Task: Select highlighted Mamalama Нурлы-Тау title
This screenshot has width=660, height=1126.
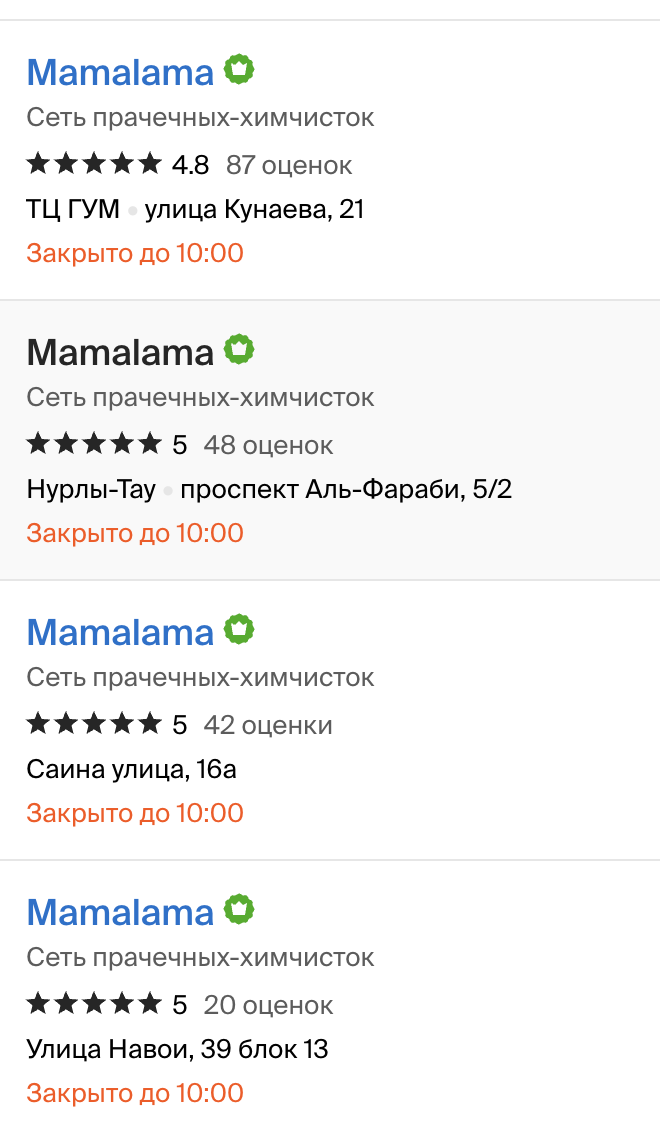Action: [120, 352]
